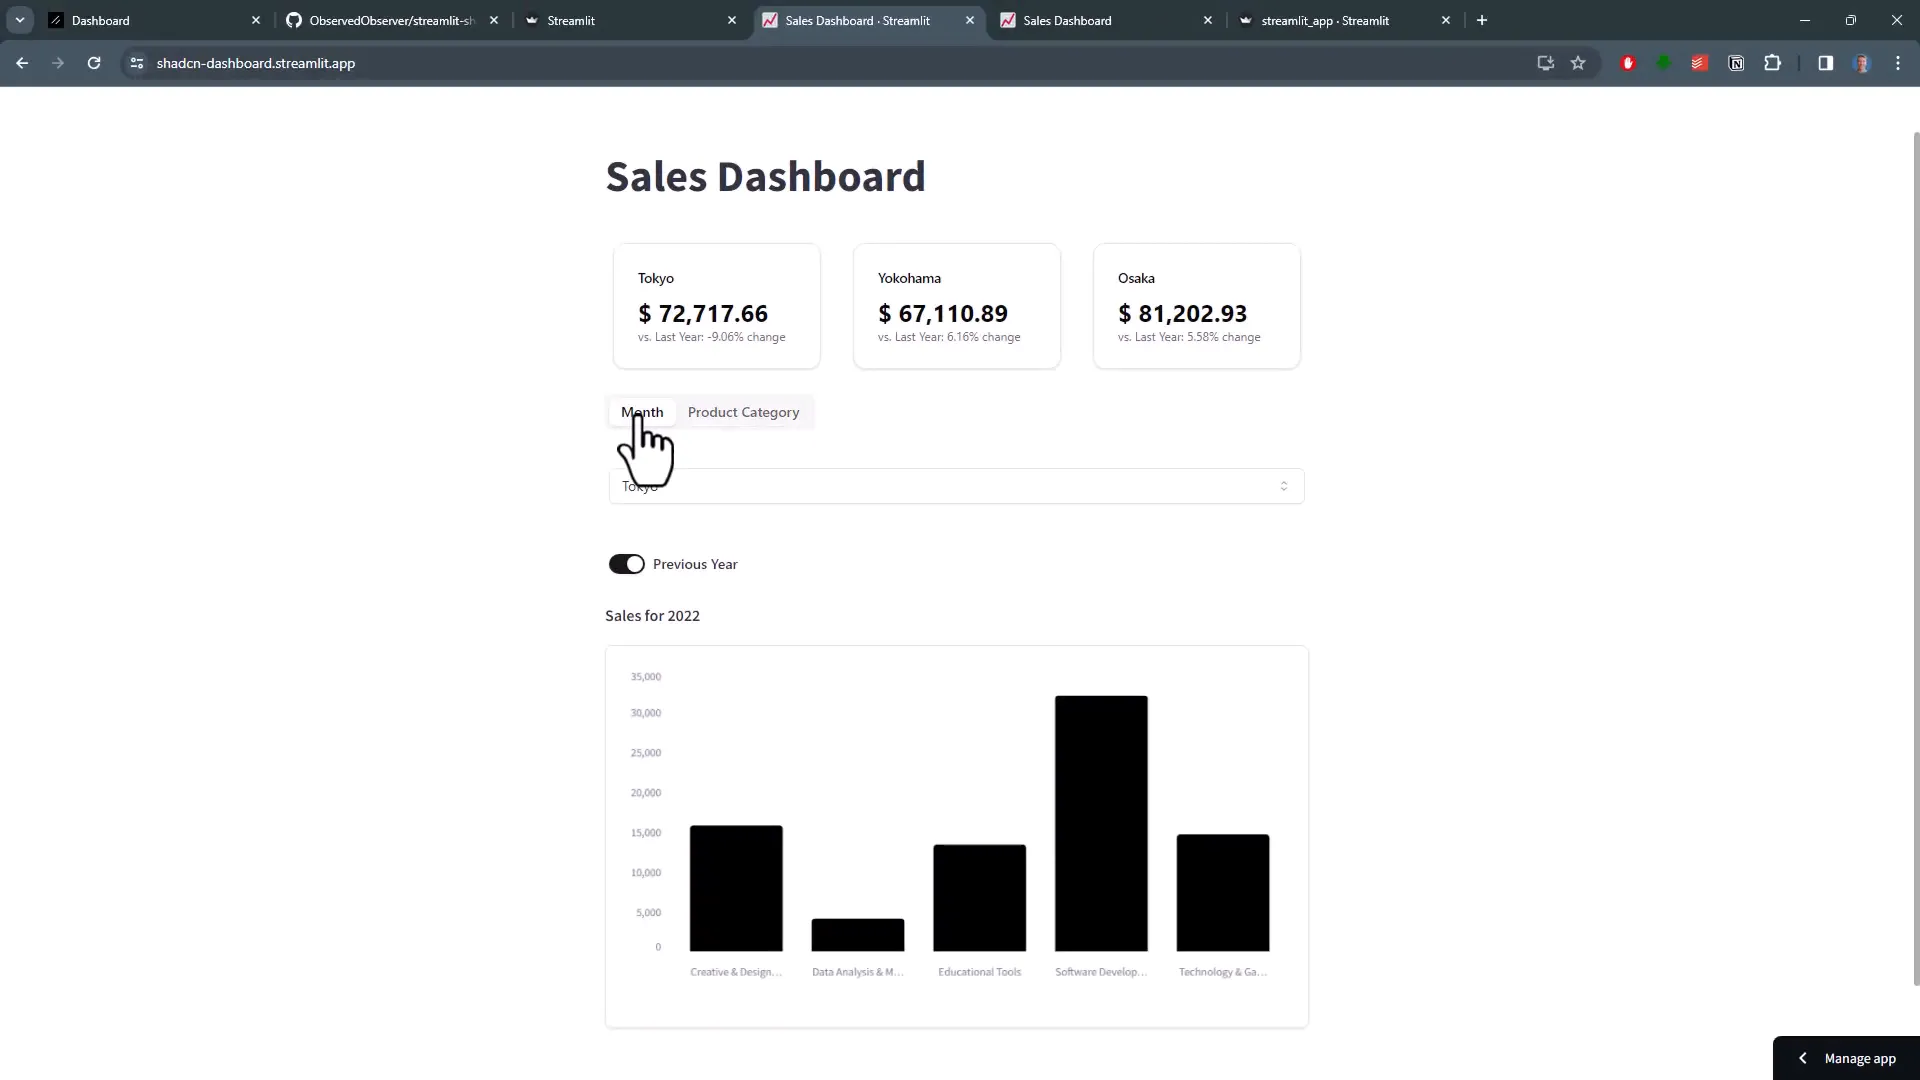Toggle the browser side panel icon
The image size is (1920, 1080).
coord(1825,63)
